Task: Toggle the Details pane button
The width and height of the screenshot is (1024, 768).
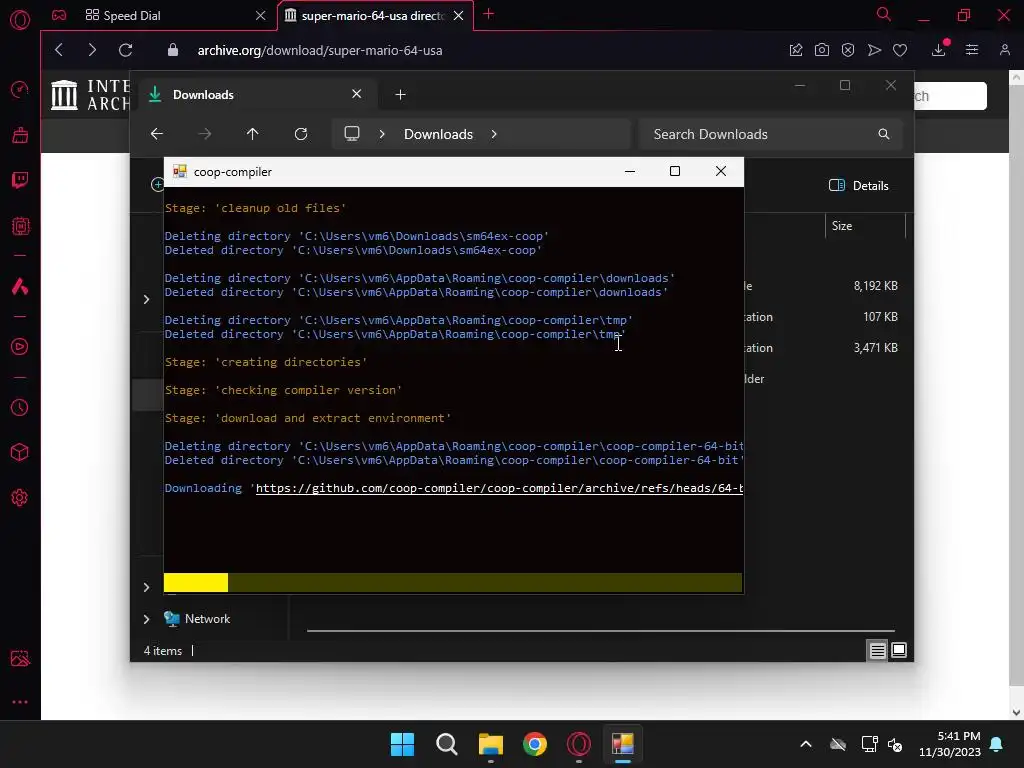Action: click(x=858, y=185)
